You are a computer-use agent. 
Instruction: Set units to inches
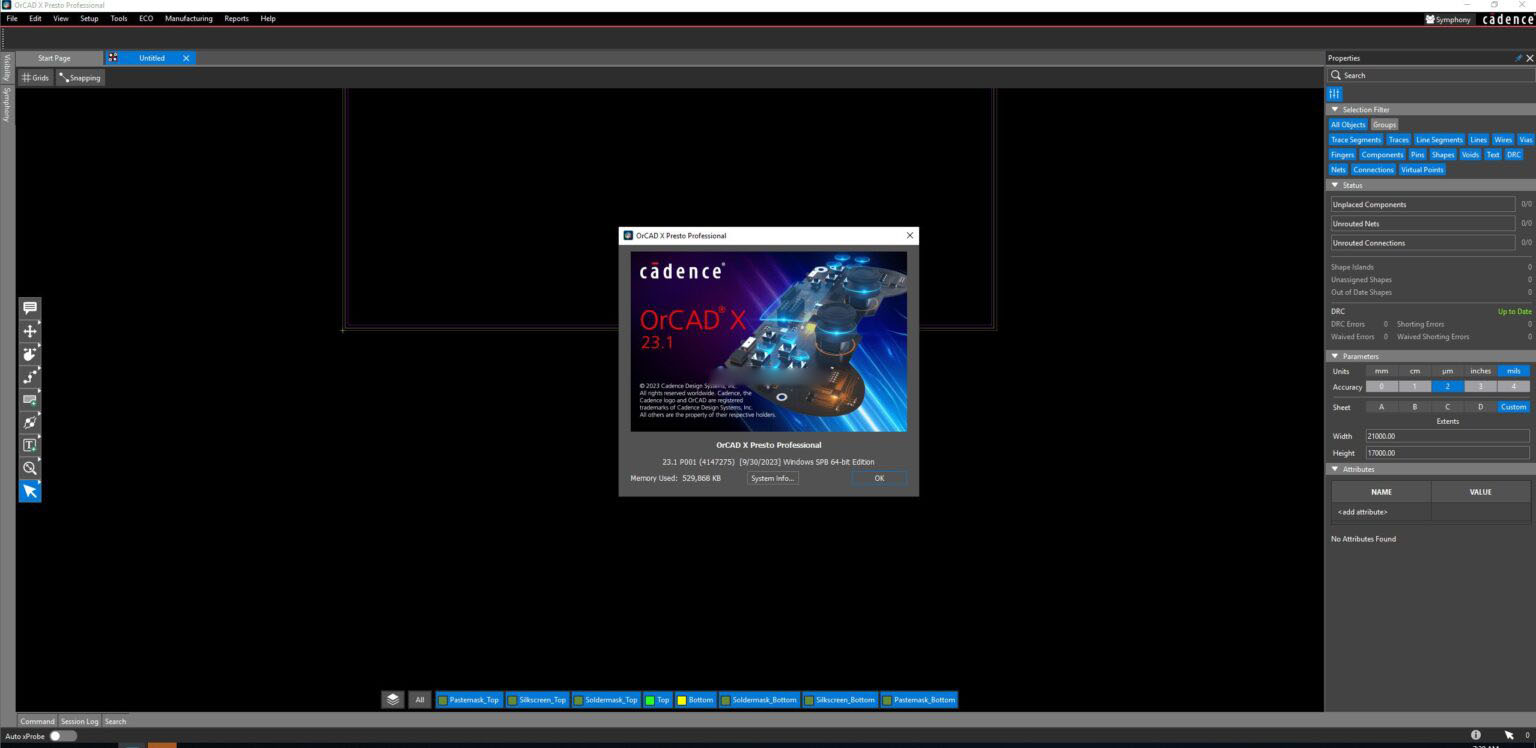click(1480, 371)
